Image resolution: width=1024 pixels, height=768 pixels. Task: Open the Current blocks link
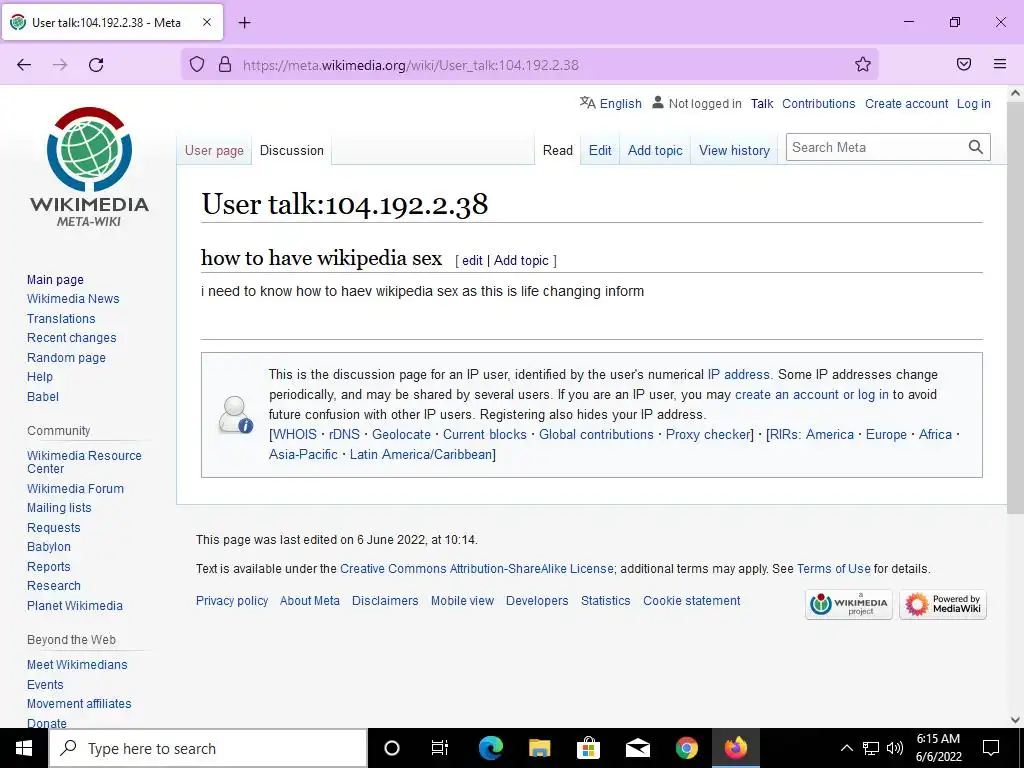coord(485,434)
